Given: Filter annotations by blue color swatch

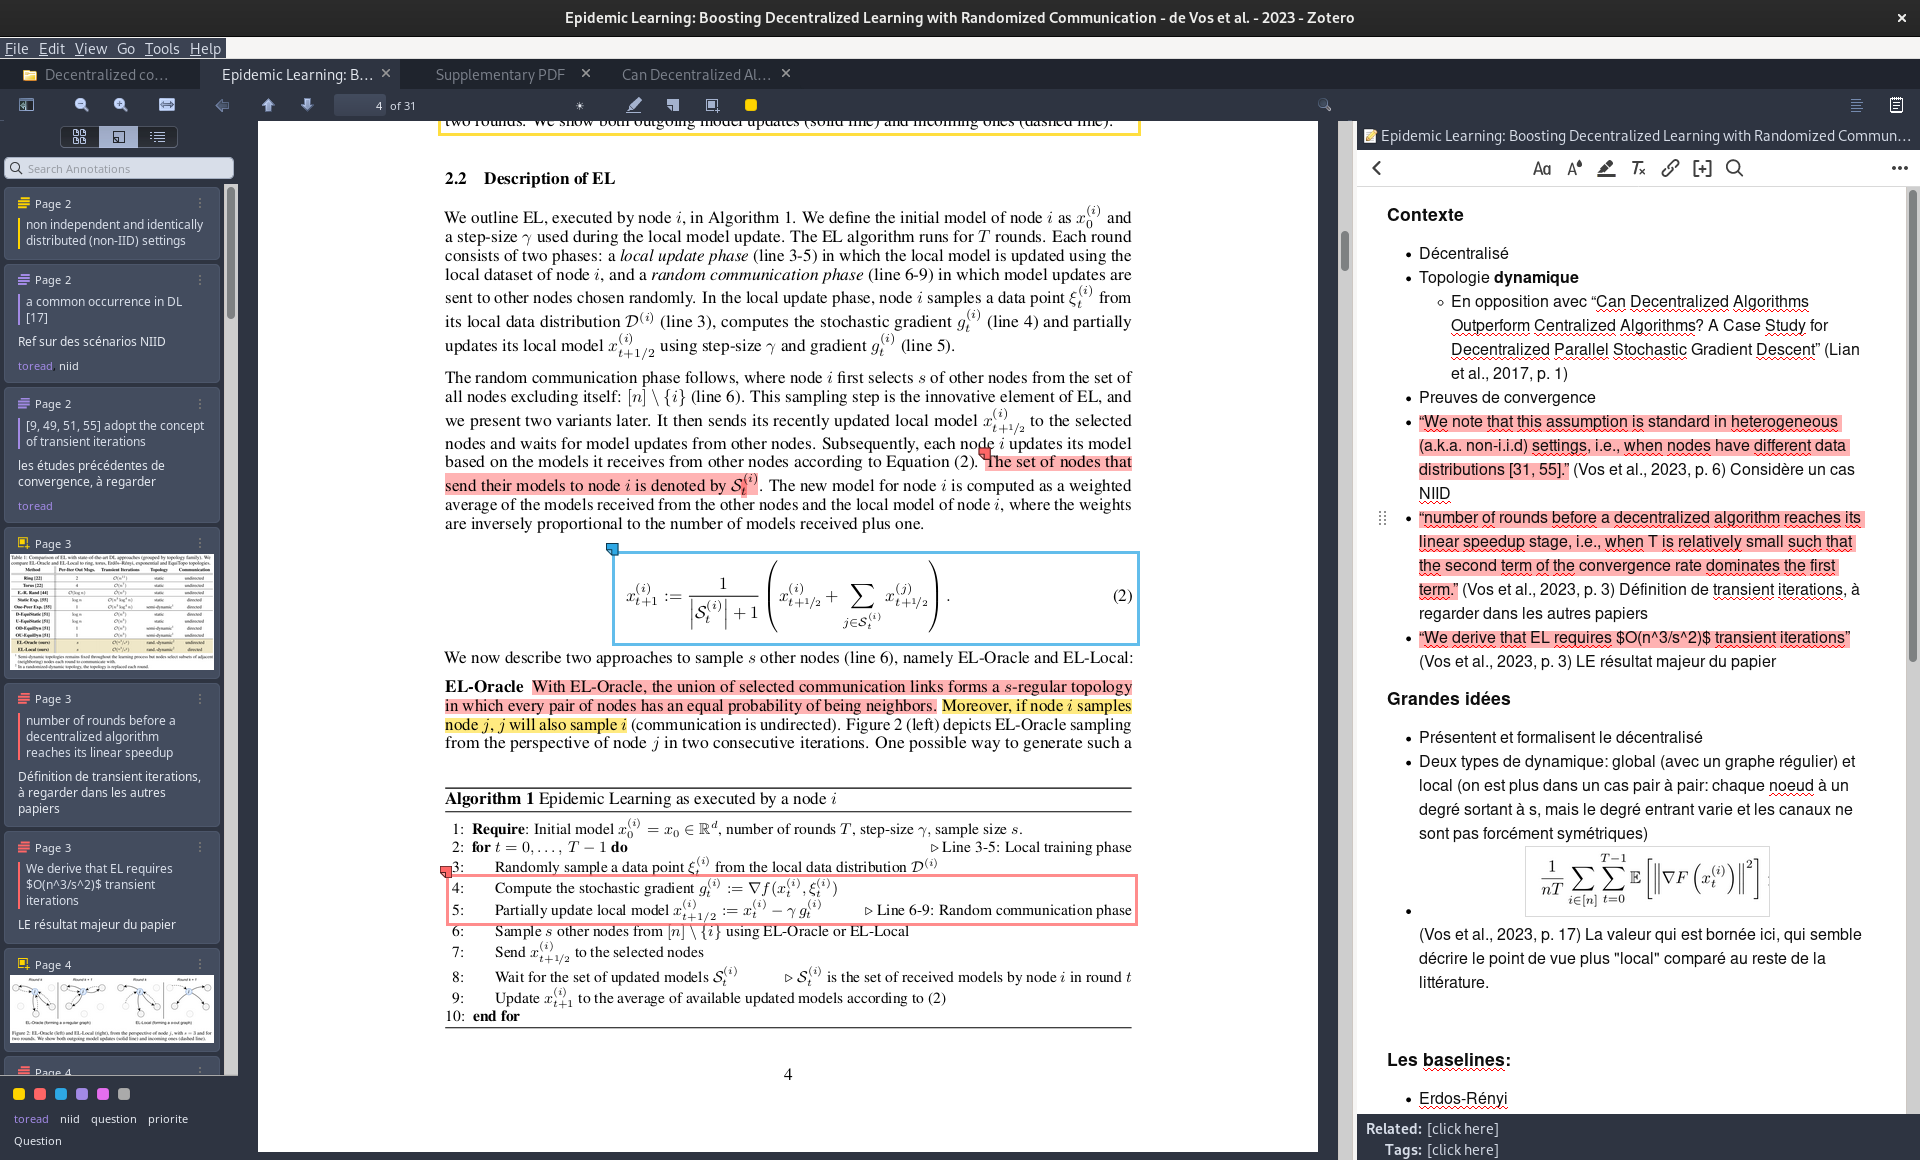Looking at the screenshot, I should tap(61, 1094).
